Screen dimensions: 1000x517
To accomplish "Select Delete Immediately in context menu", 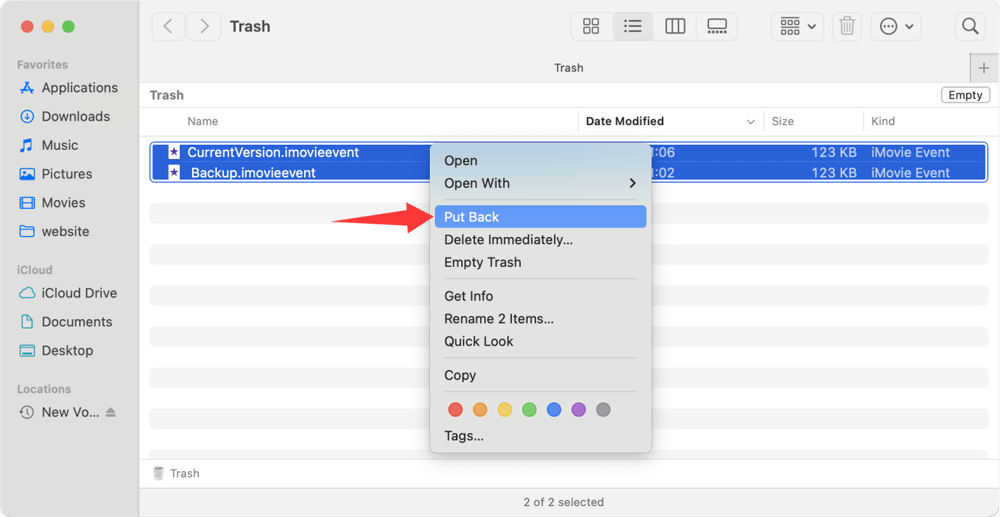I will coord(508,240).
